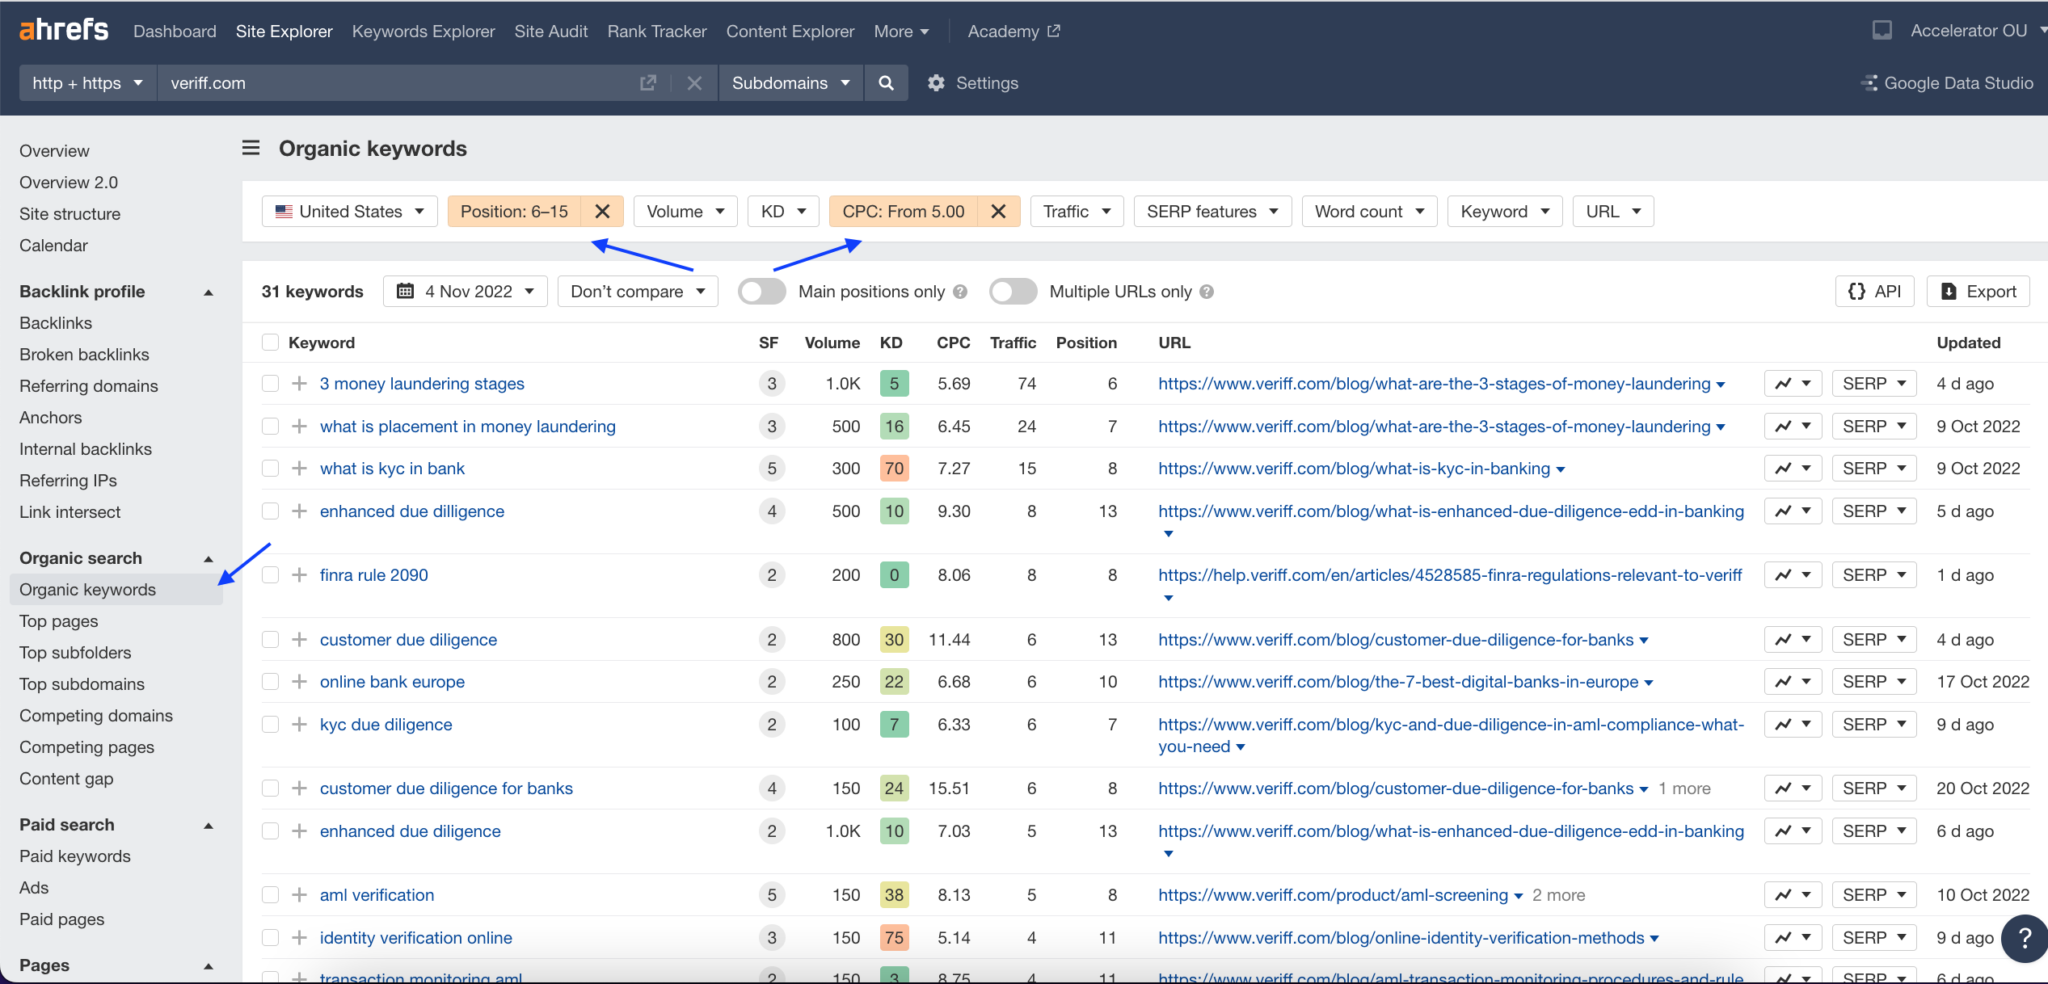The width and height of the screenshot is (2048, 984).
Task: Click the Export button
Action: pos(1978,291)
